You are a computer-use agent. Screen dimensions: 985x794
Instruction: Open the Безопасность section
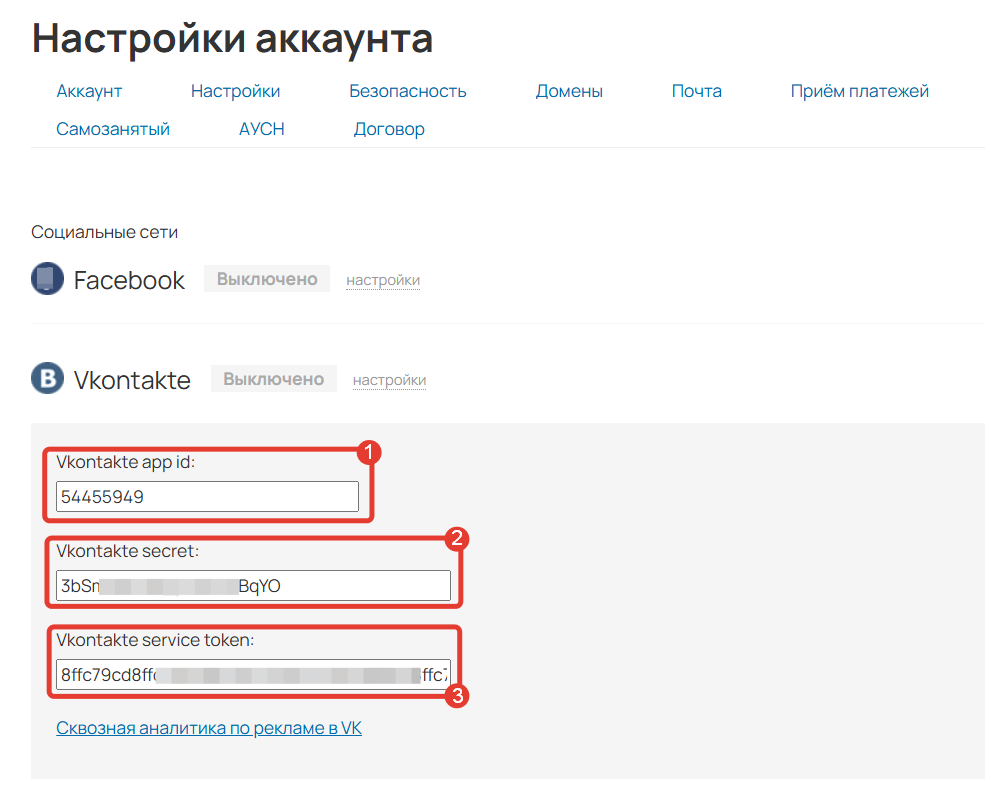407,90
